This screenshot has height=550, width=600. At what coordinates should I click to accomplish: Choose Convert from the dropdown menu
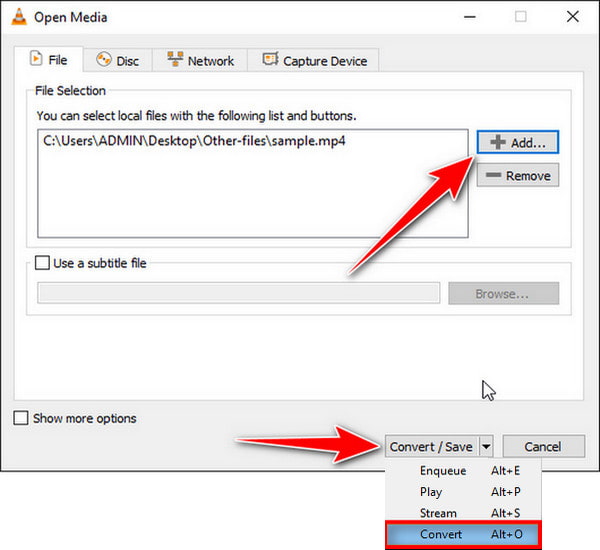[463, 534]
